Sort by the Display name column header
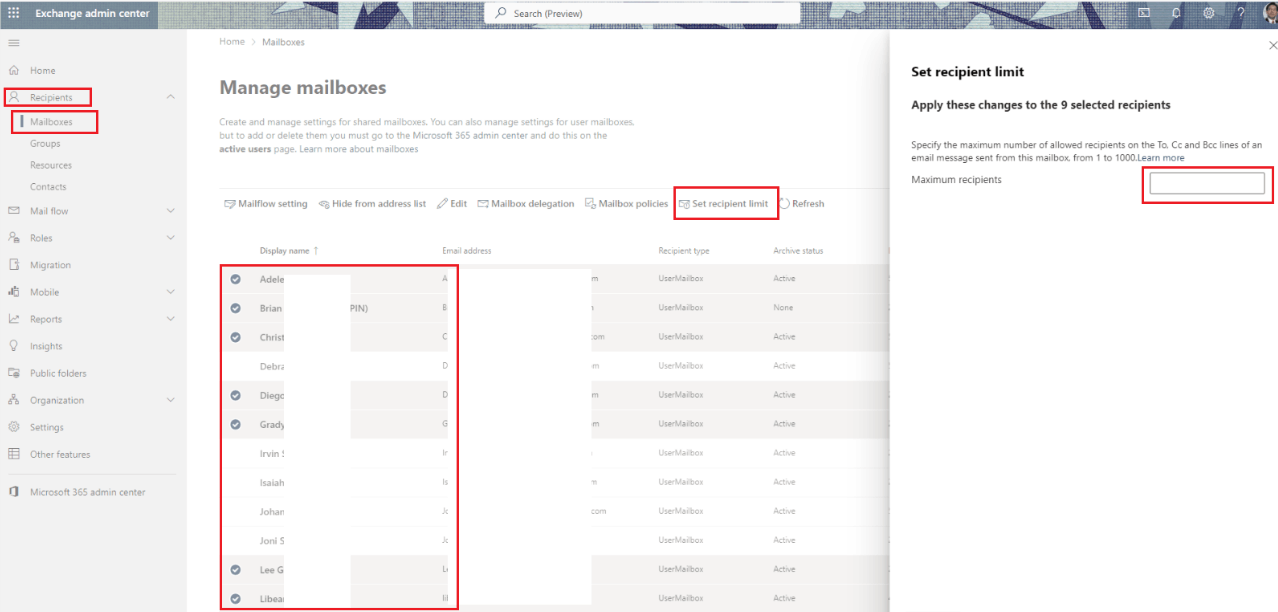Viewport: 1278px width, 612px height. (x=289, y=250)
